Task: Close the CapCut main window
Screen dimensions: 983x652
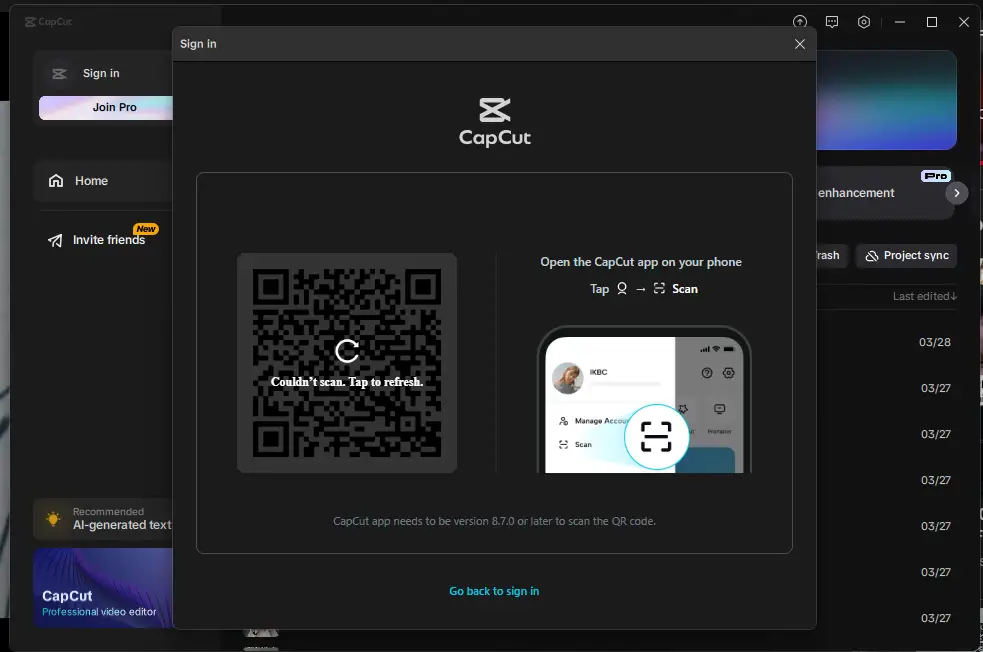Action: click(964, 22)
